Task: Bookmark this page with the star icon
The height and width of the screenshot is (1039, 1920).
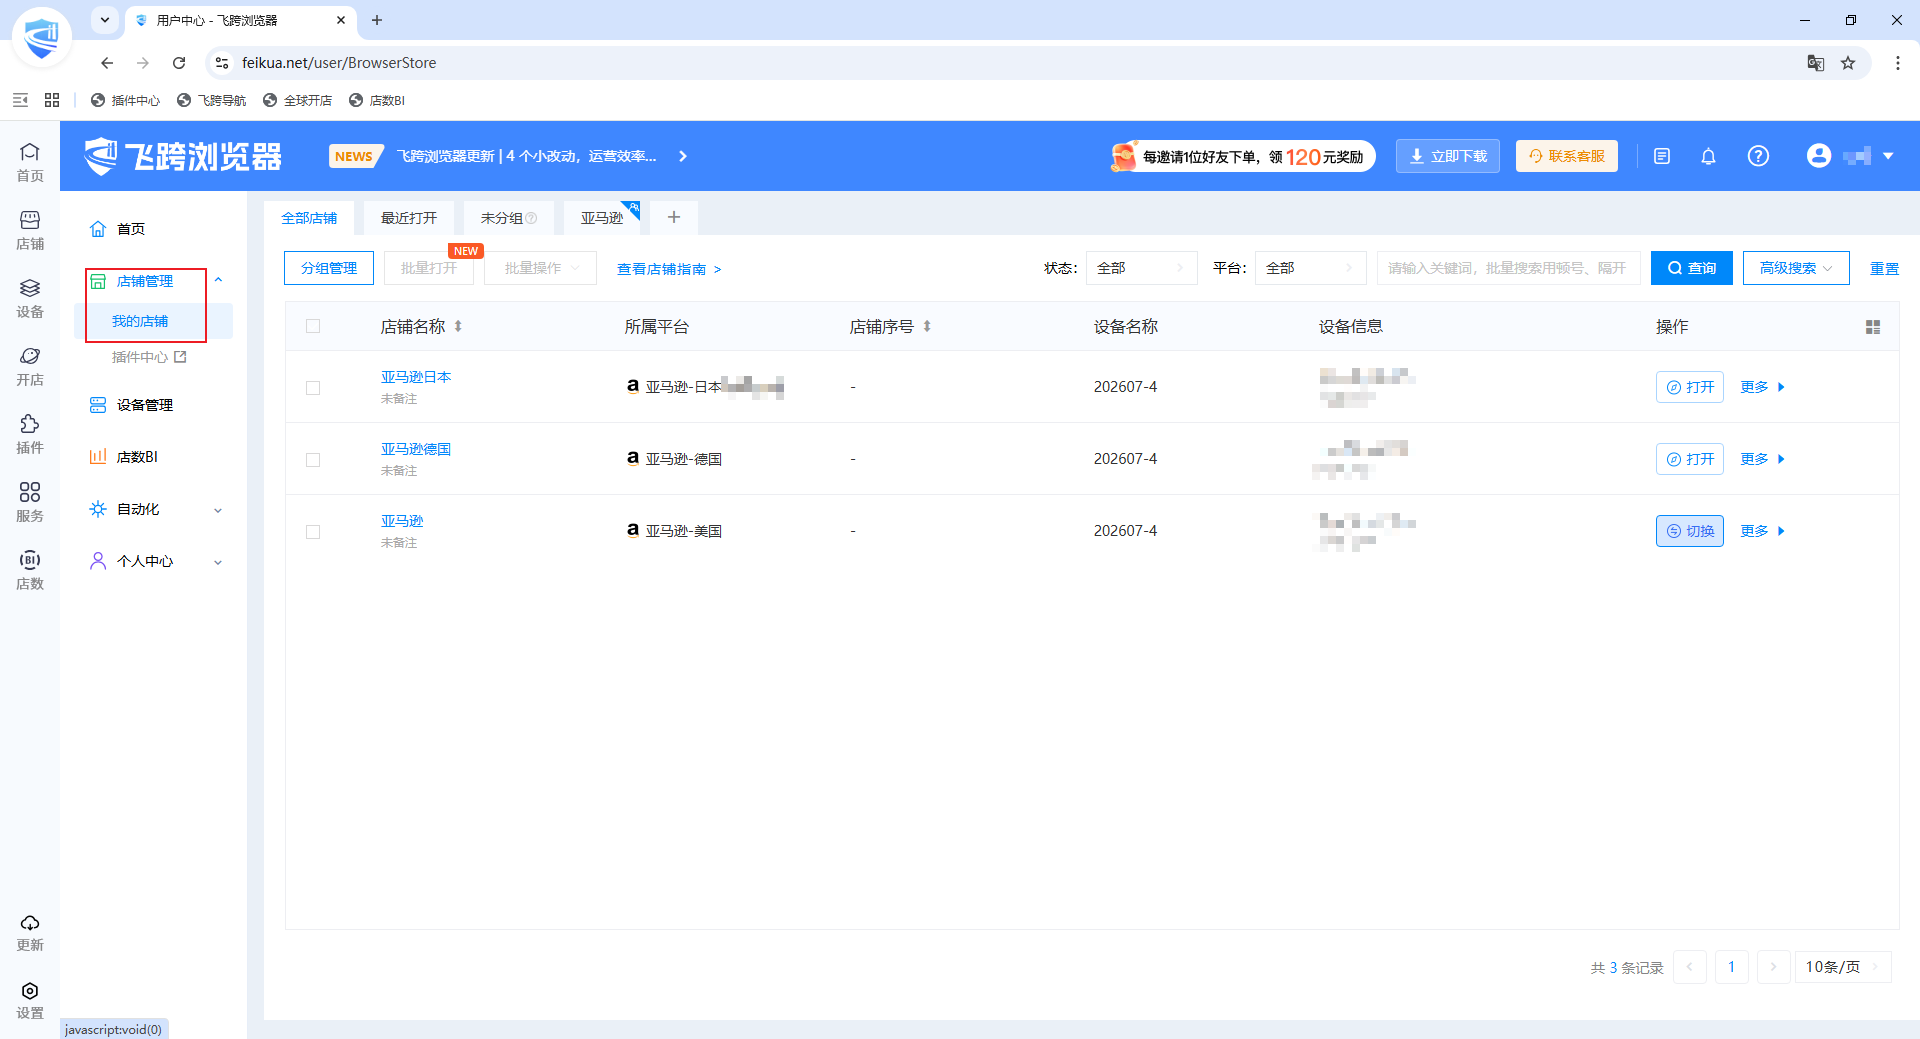Action: coord(1848,63)
